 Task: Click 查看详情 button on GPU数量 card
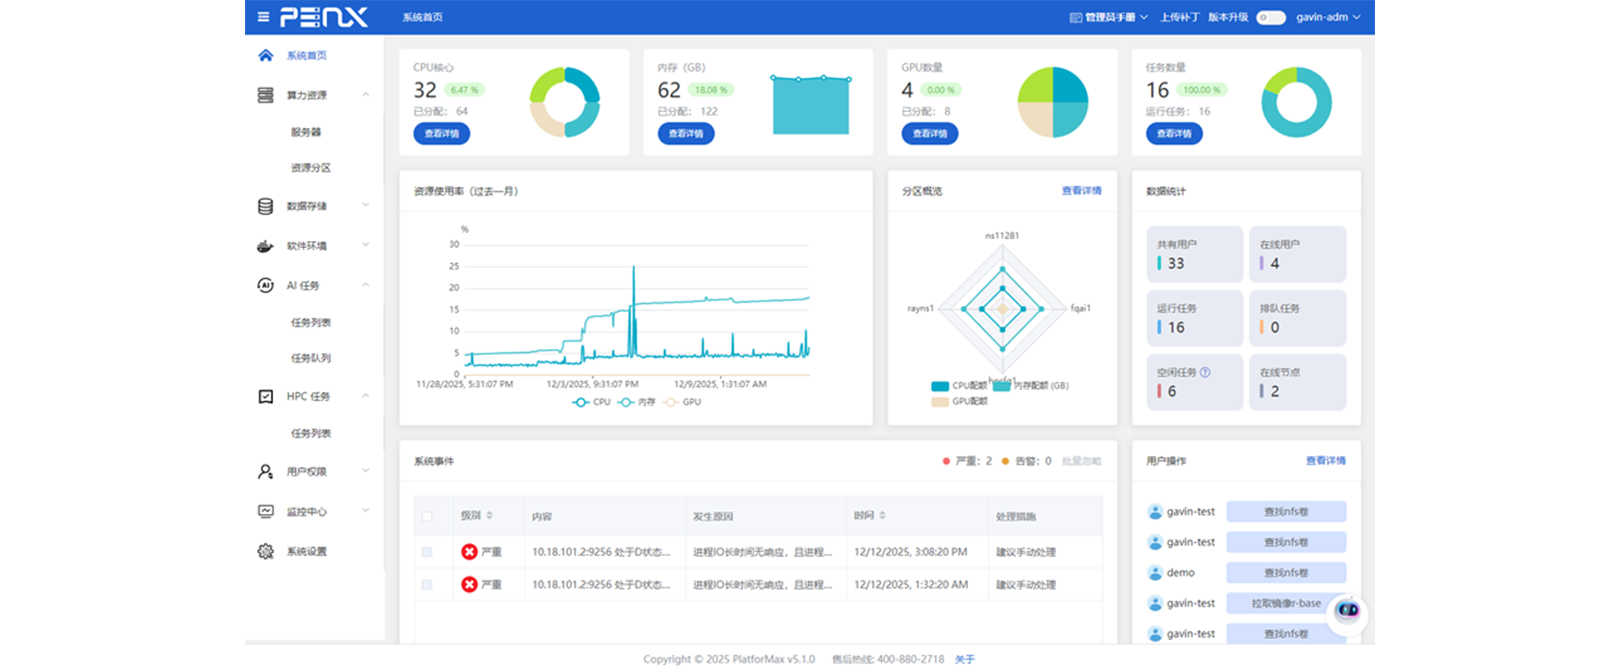click(x=930, y=133)
